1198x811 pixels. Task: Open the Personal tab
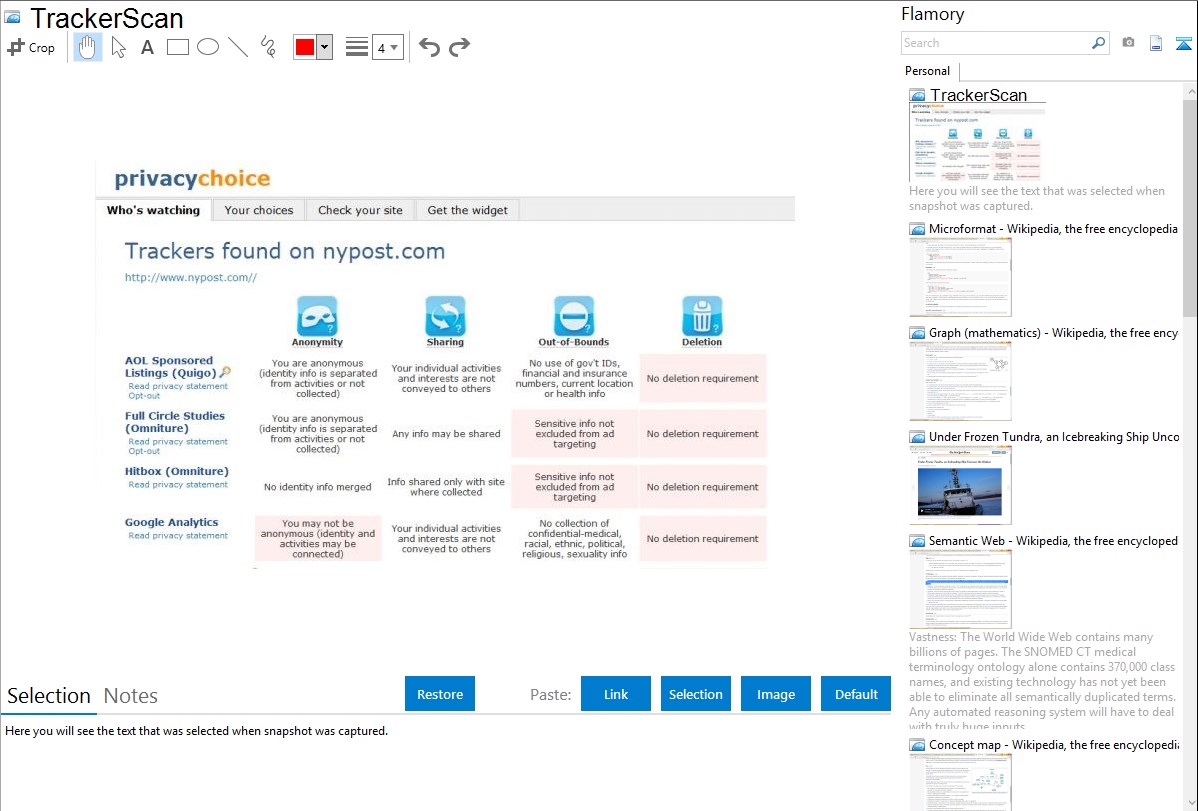[928, 71]
